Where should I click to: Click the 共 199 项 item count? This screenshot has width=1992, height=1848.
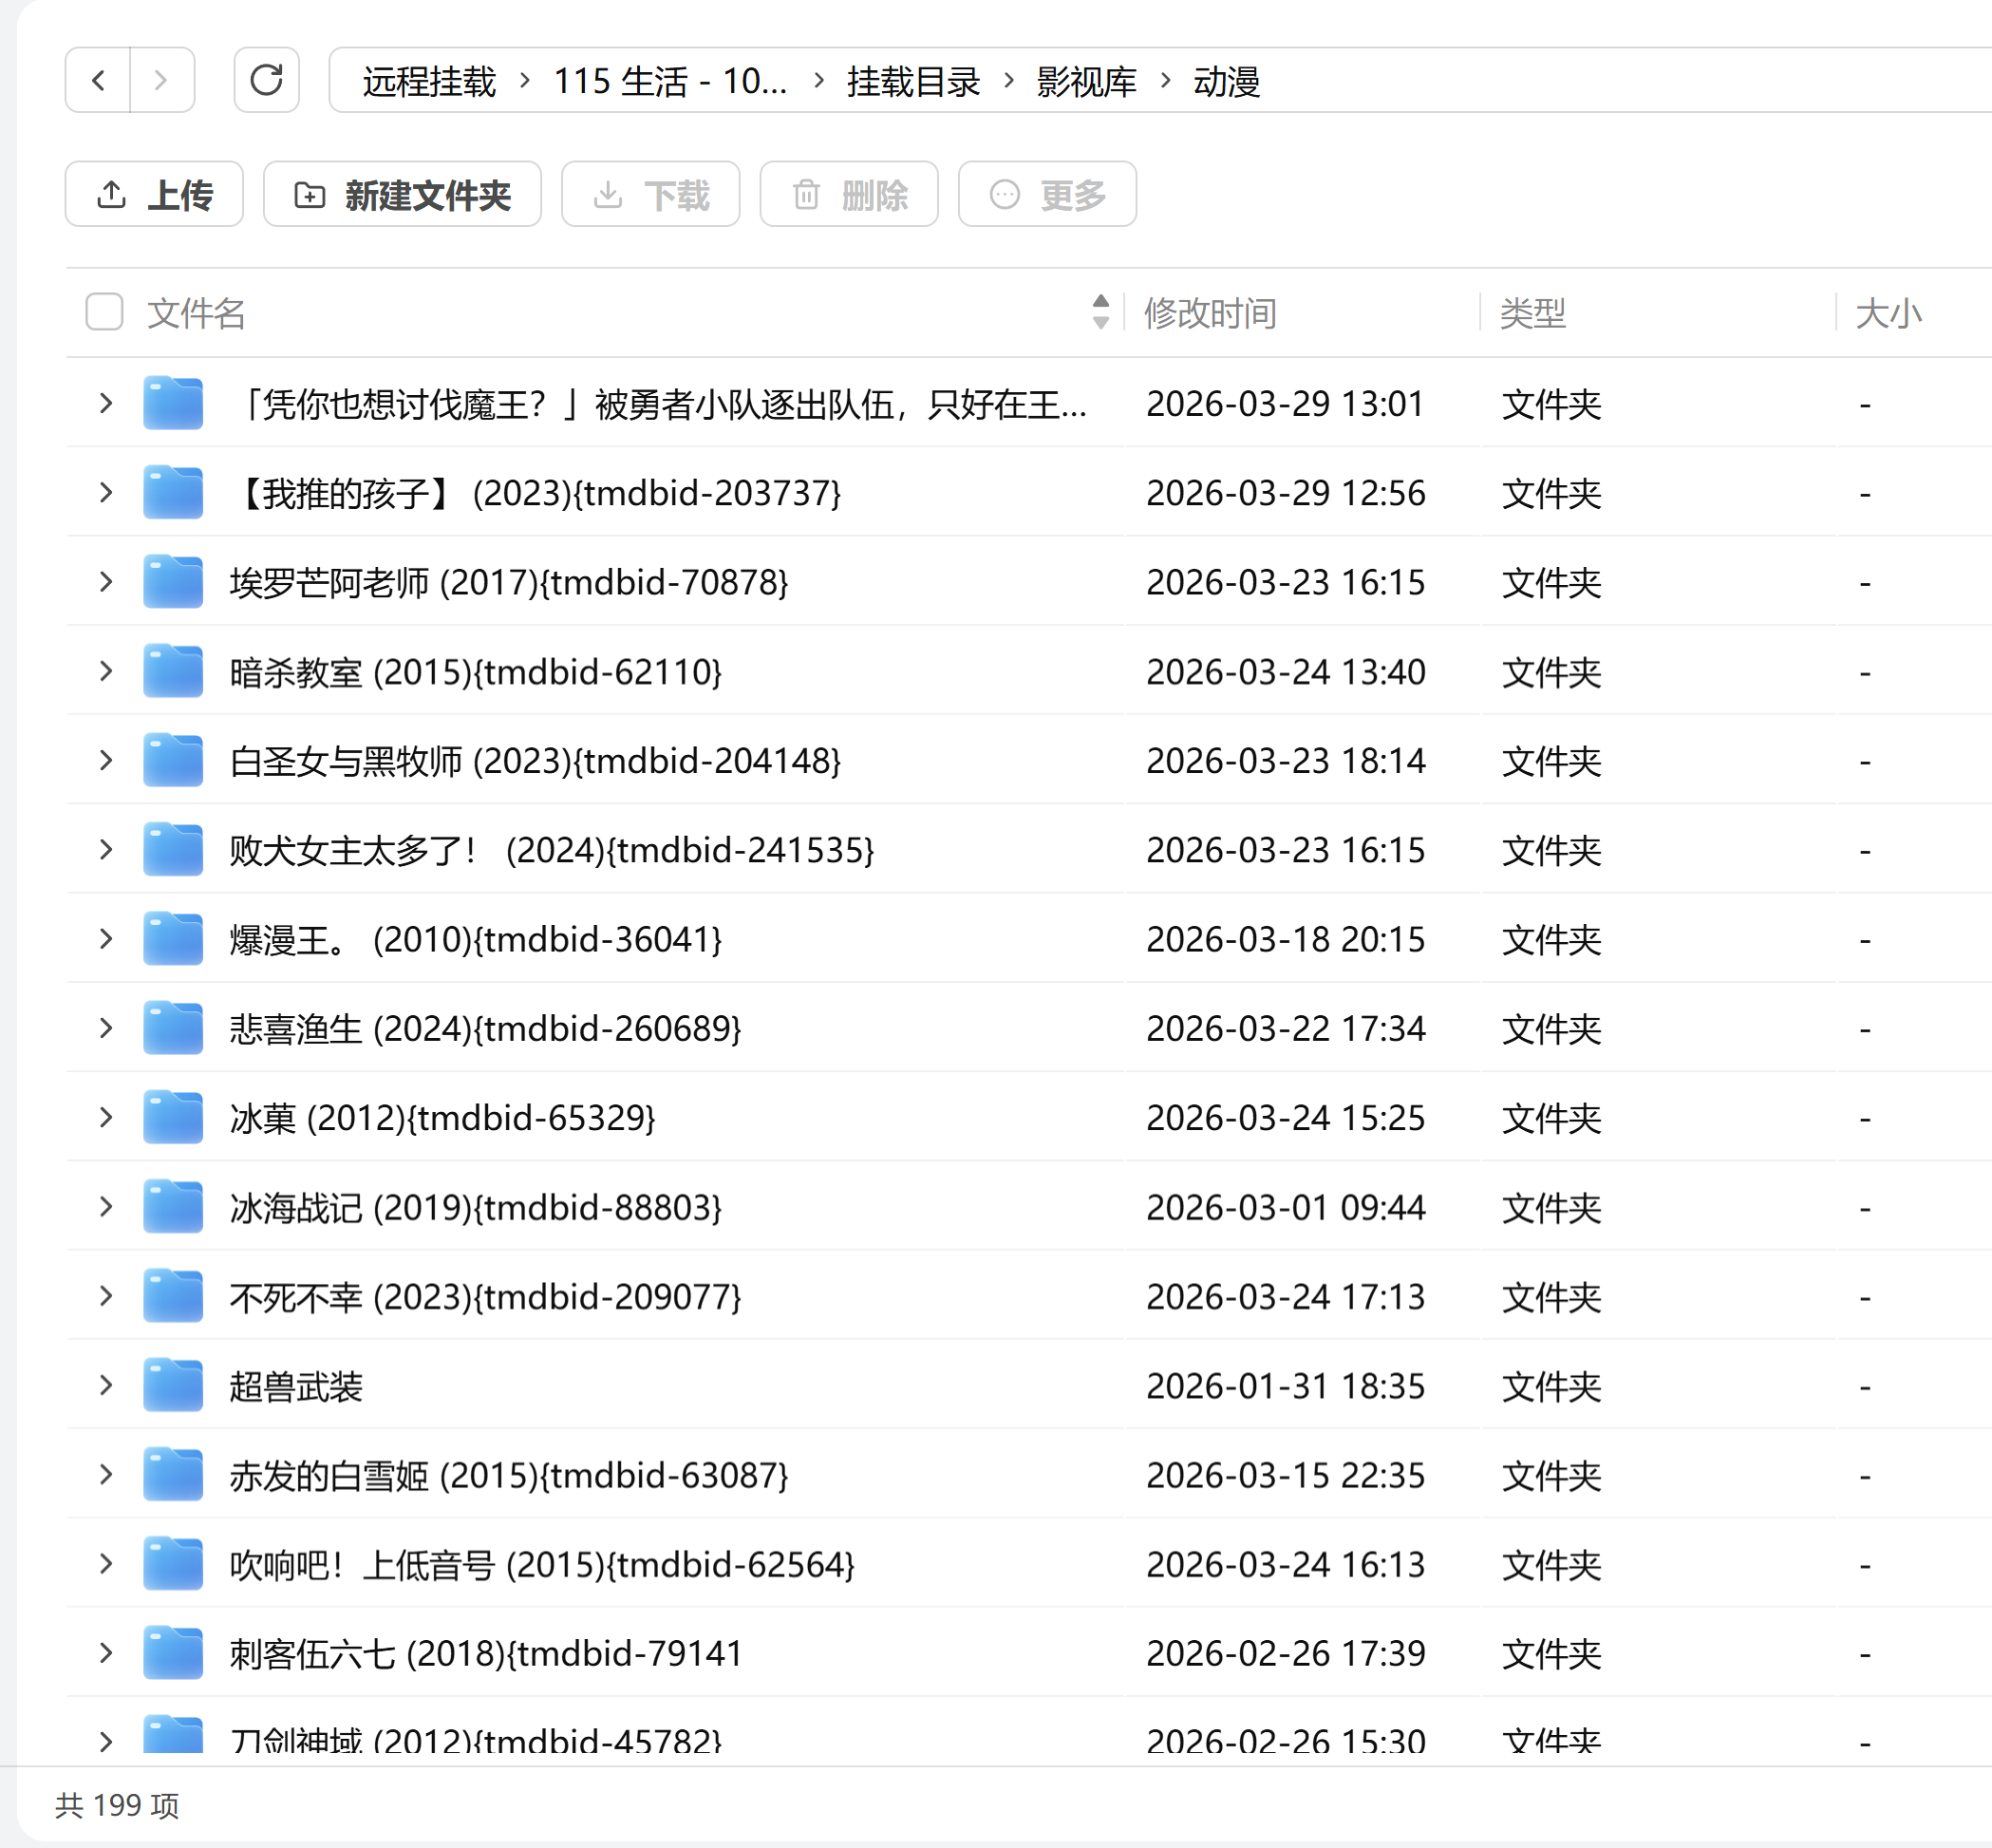click(x=117, y=1805)
